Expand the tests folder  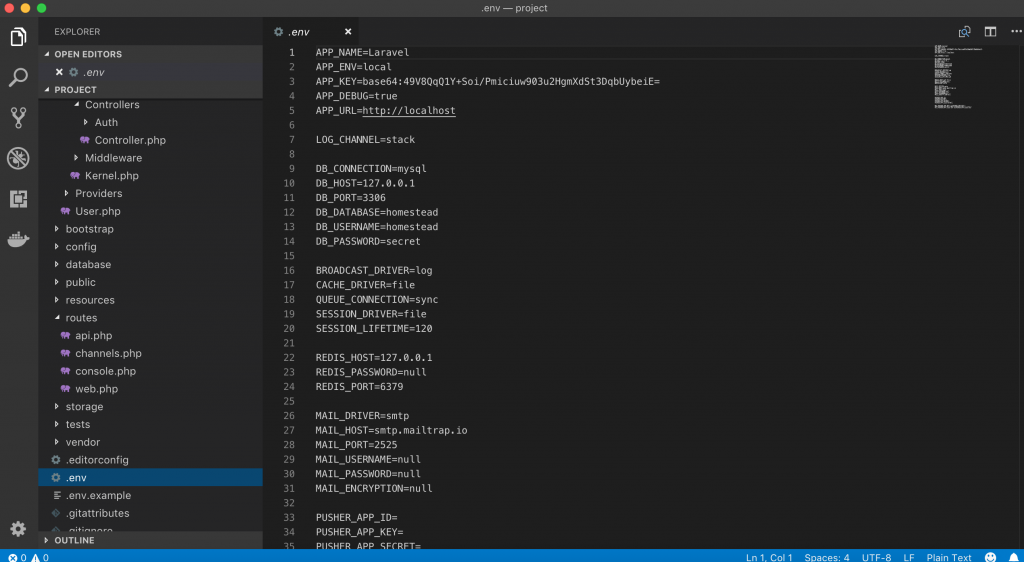77,424
